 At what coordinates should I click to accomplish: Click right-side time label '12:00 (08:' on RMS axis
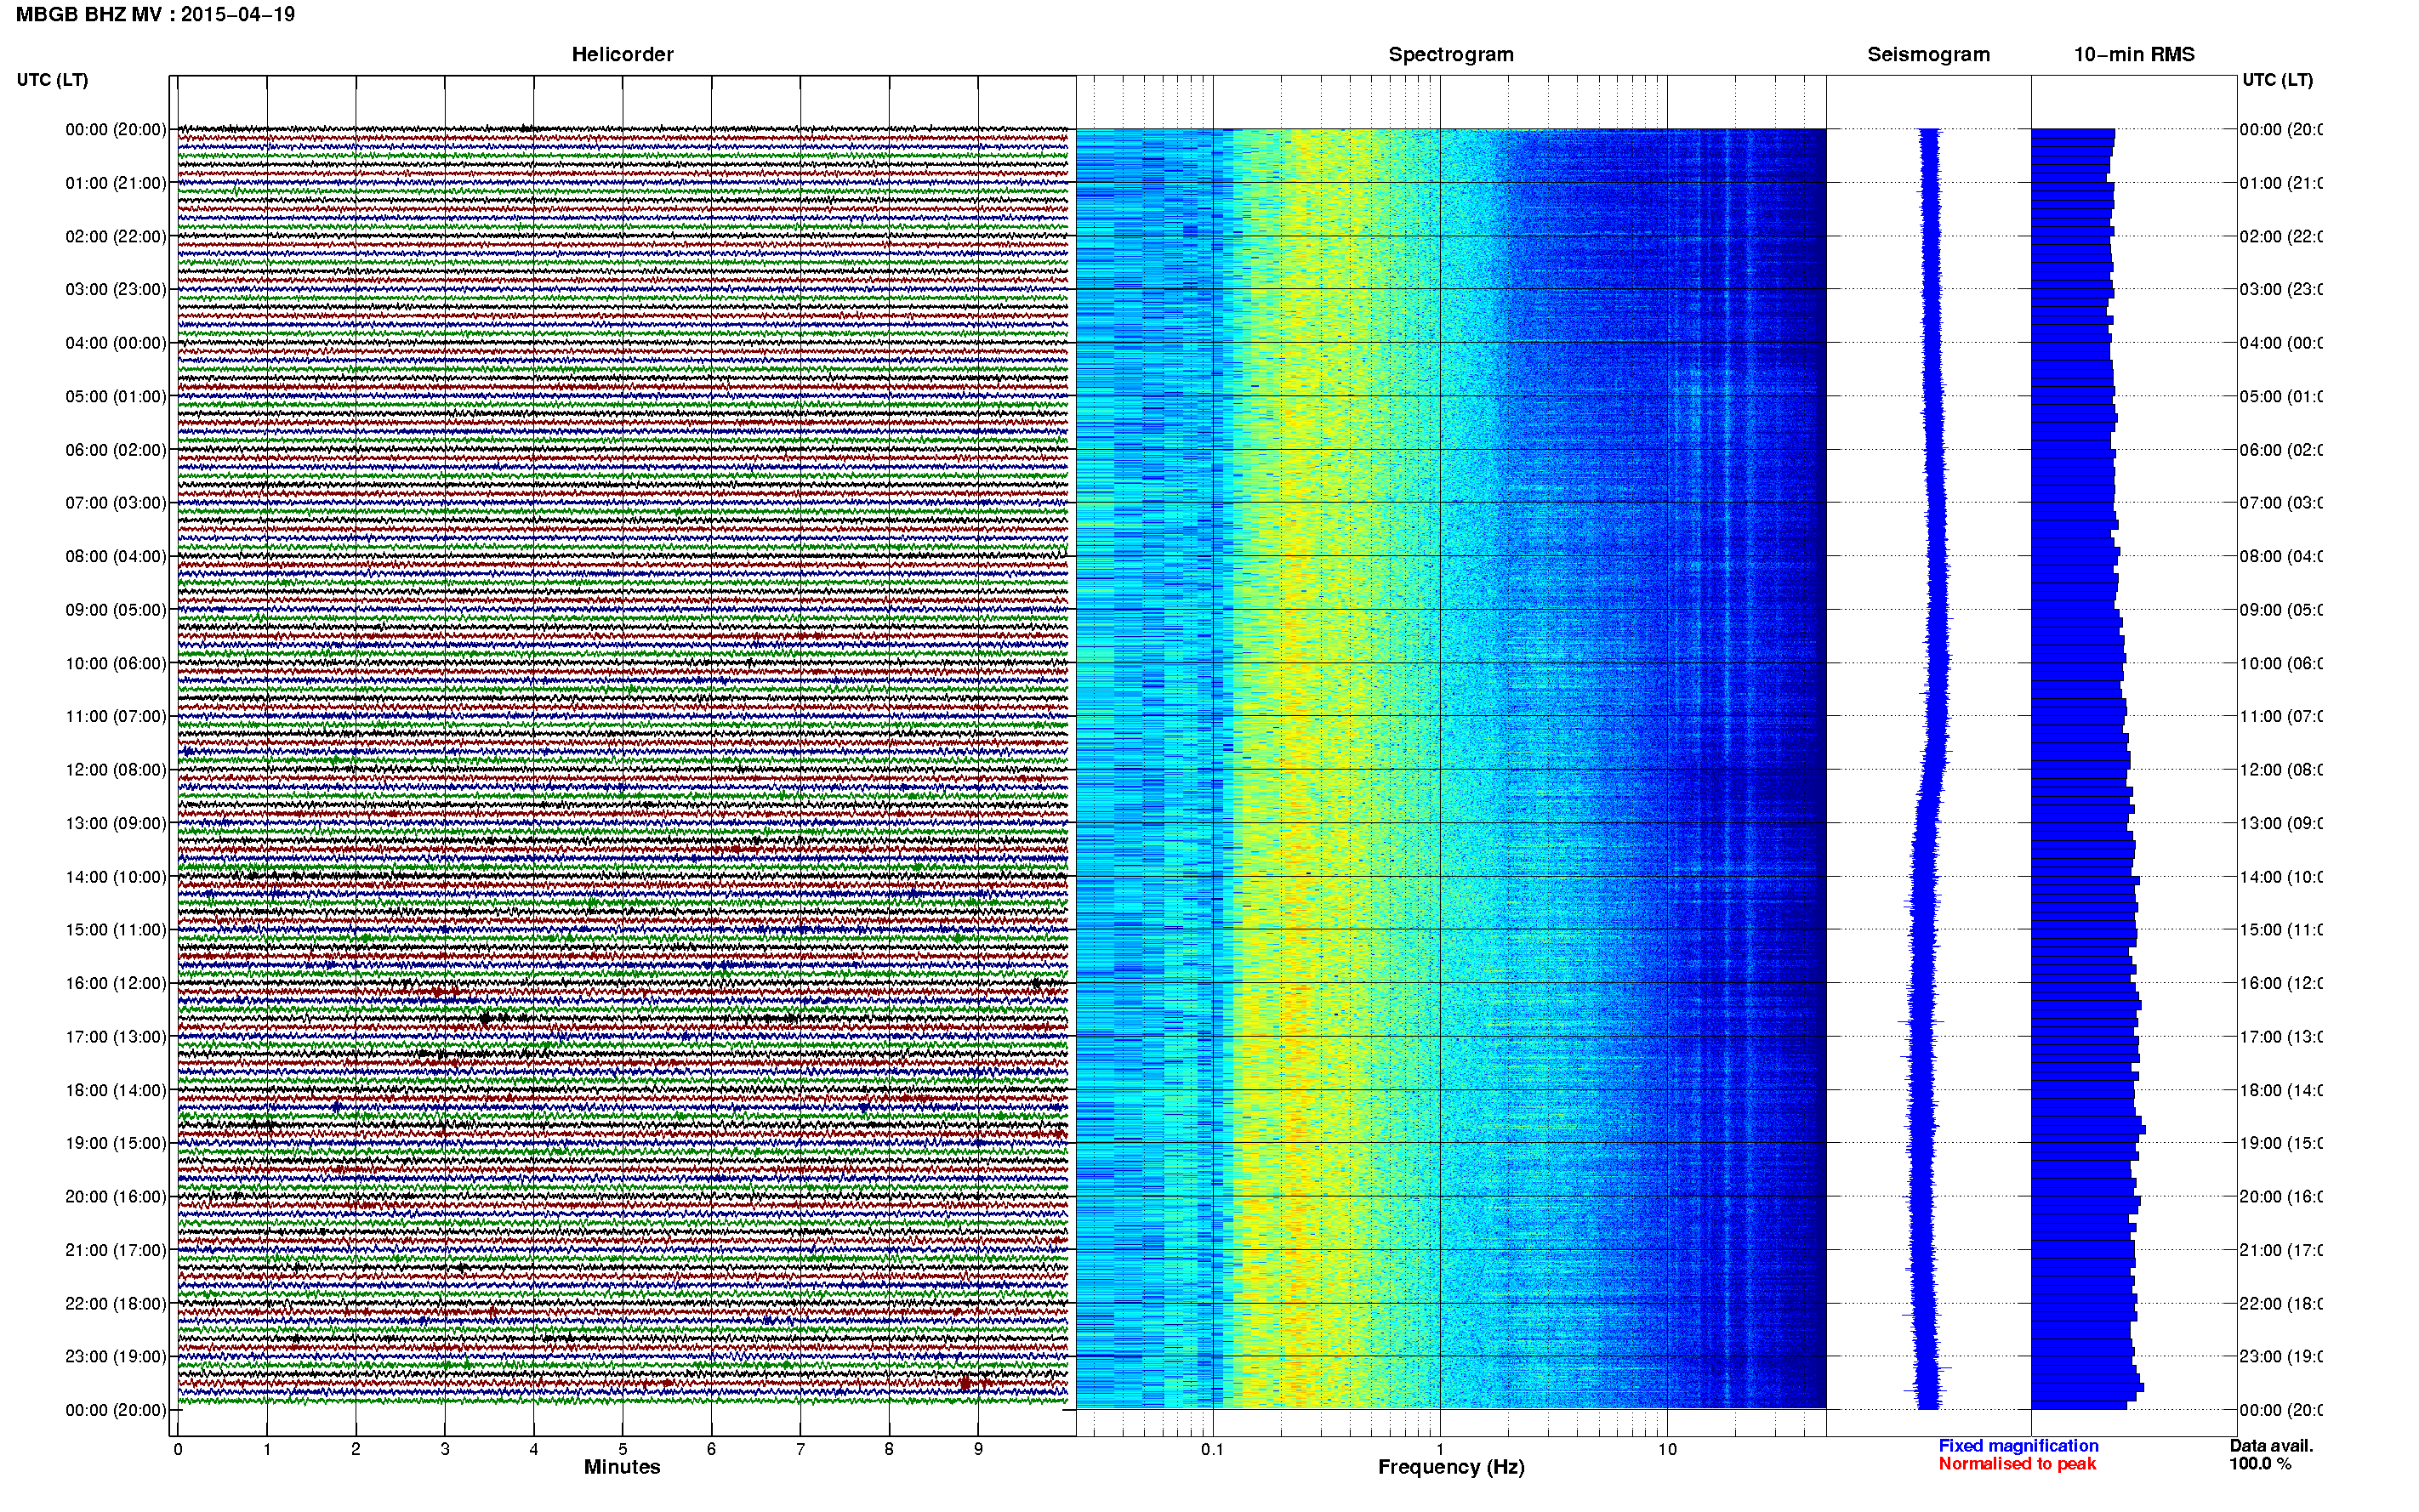point(2280,770)
